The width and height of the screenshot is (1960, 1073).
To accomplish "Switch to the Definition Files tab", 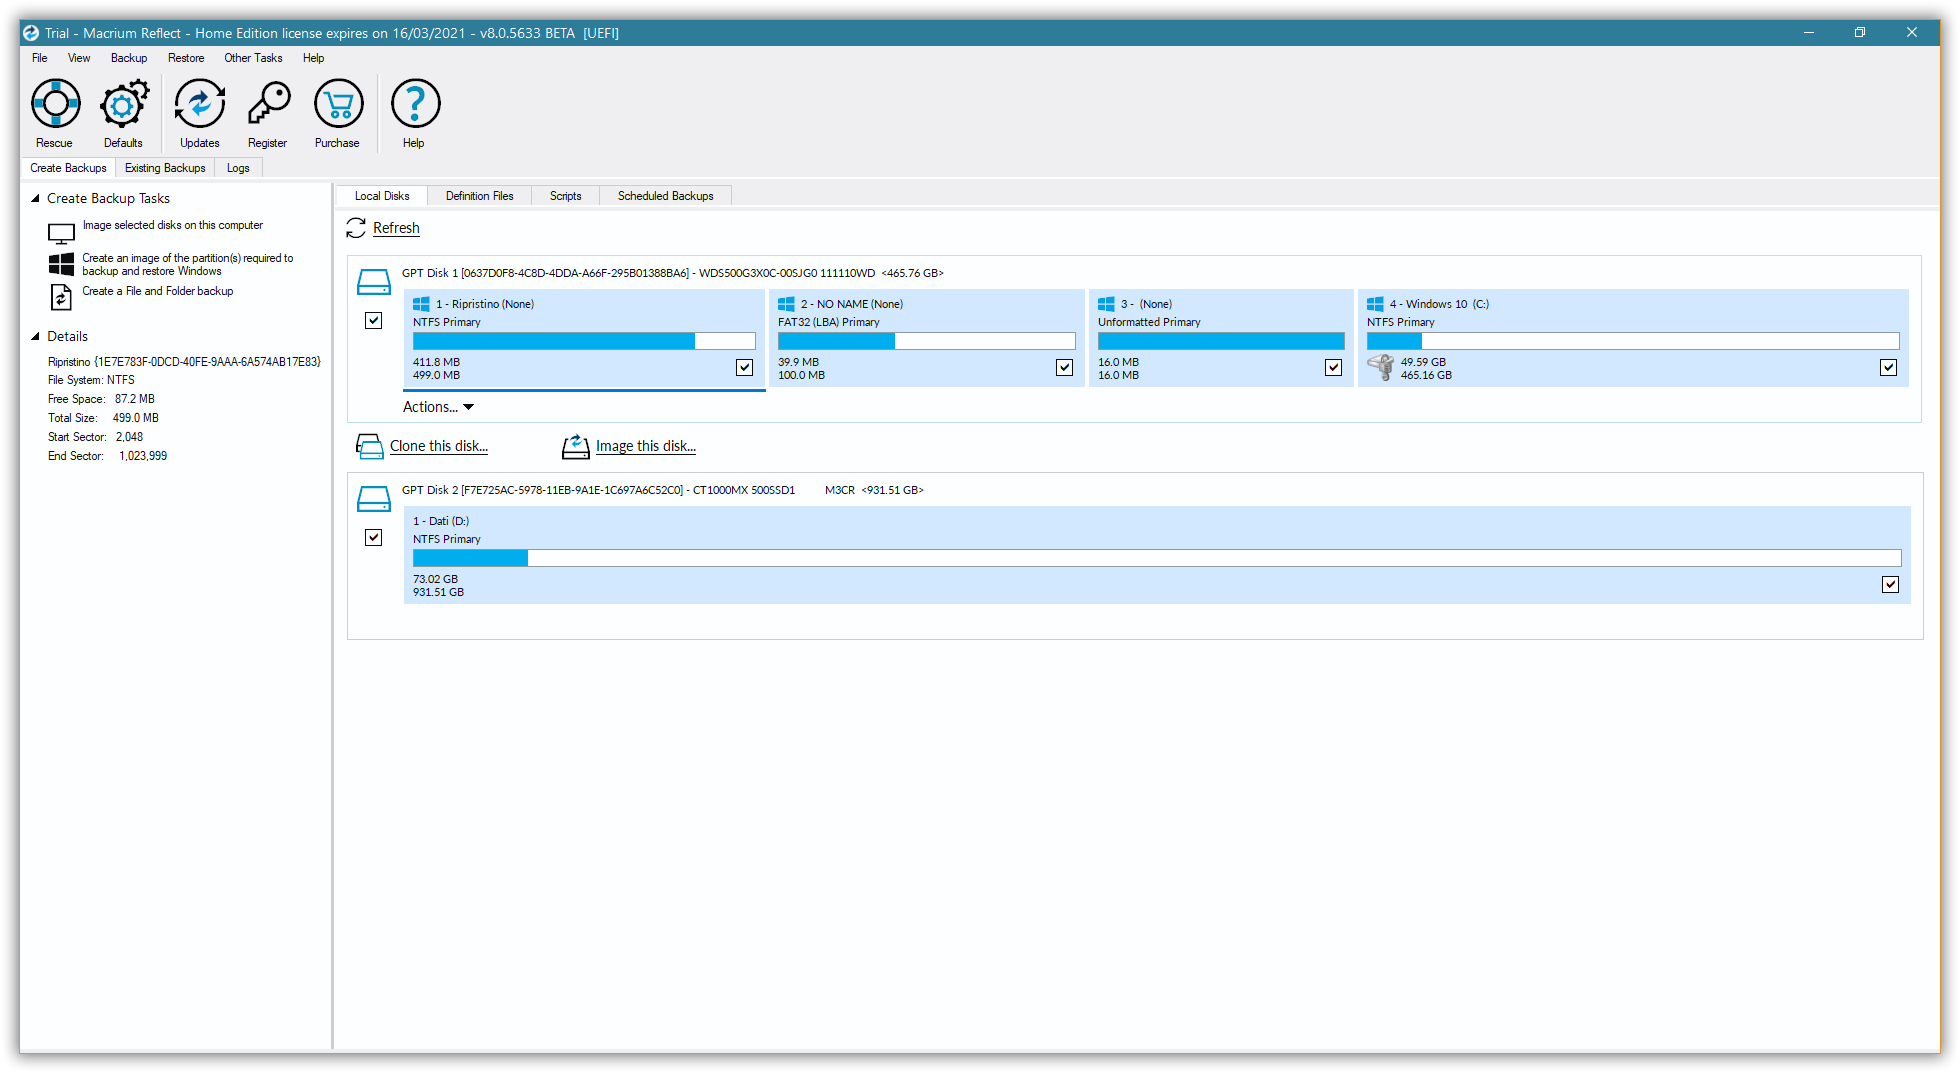I will [x=480, y=196].
